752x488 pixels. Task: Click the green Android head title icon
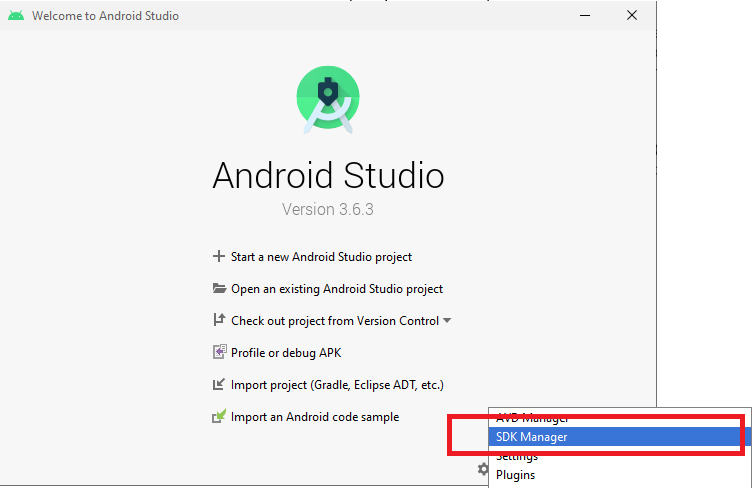(x=16, y=15)
